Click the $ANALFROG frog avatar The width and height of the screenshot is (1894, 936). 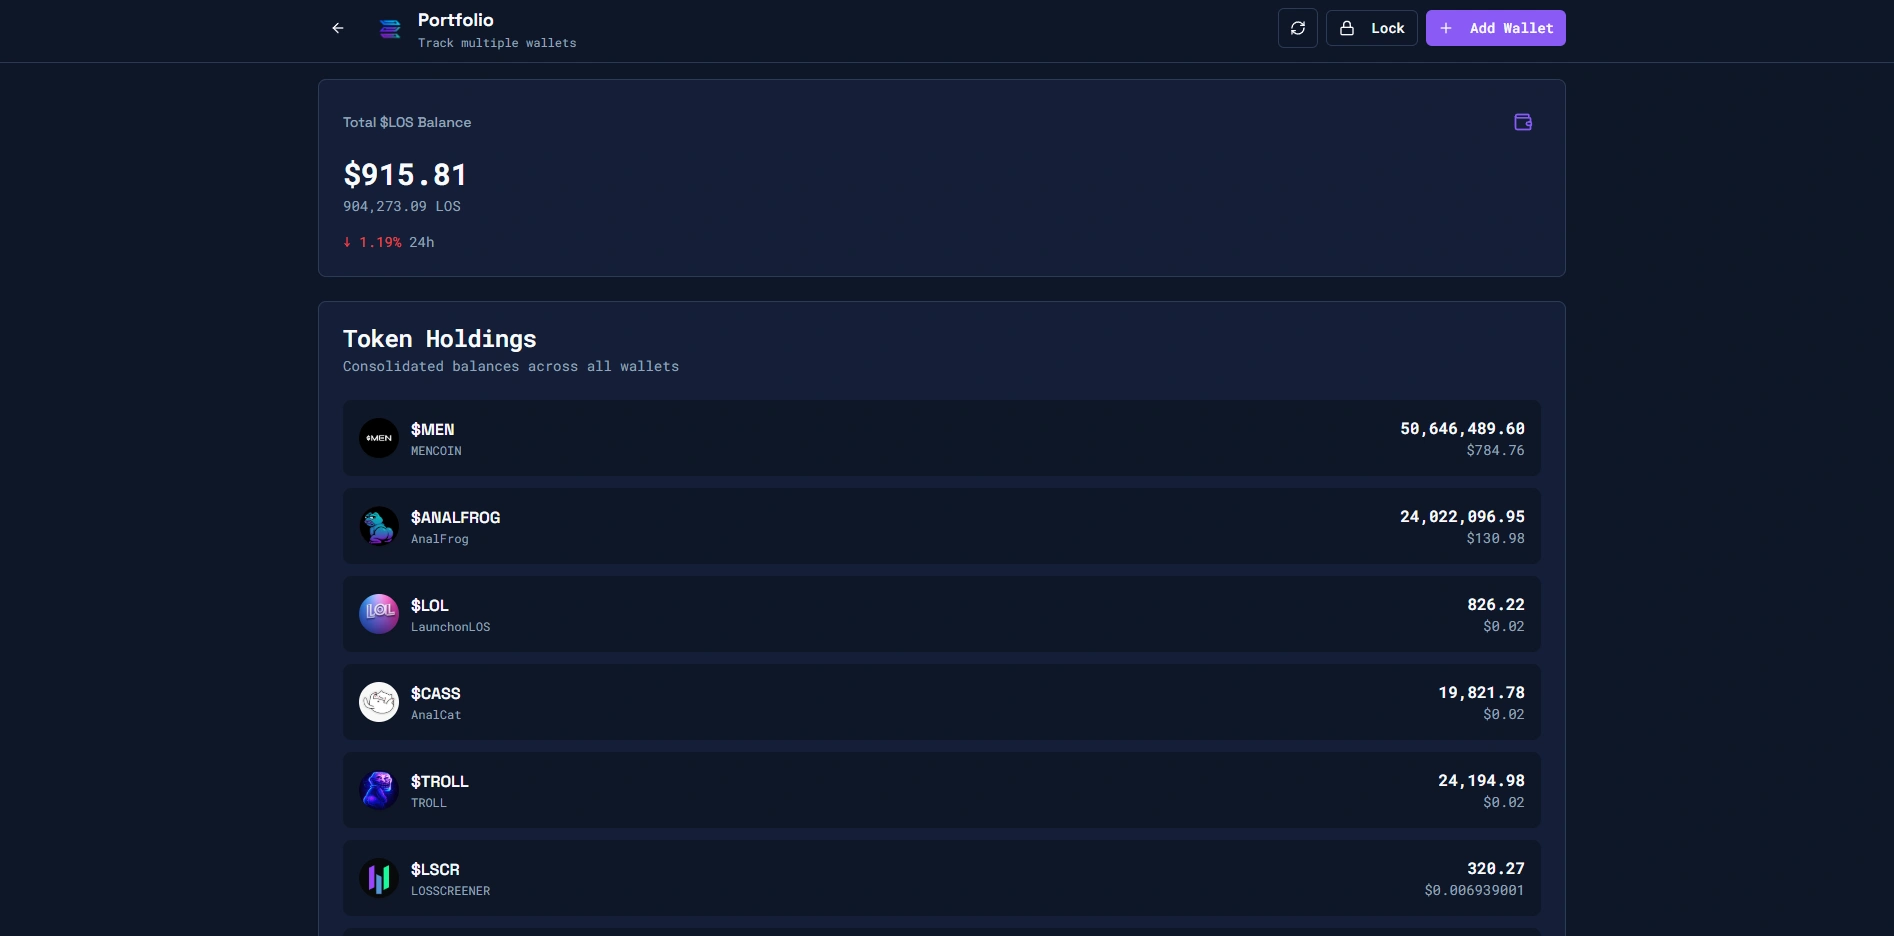click(x=379, y=526)
